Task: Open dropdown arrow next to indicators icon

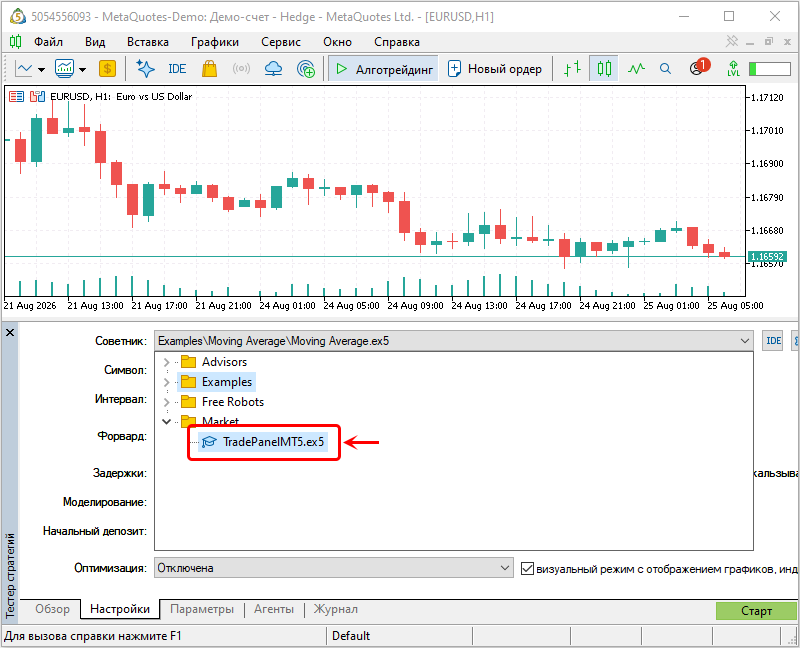Action: click(x=83, y=69)
